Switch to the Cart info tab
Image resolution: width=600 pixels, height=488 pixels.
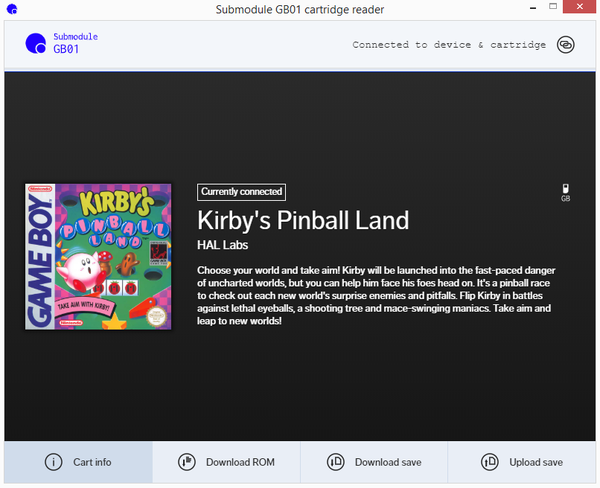point(78,462)
